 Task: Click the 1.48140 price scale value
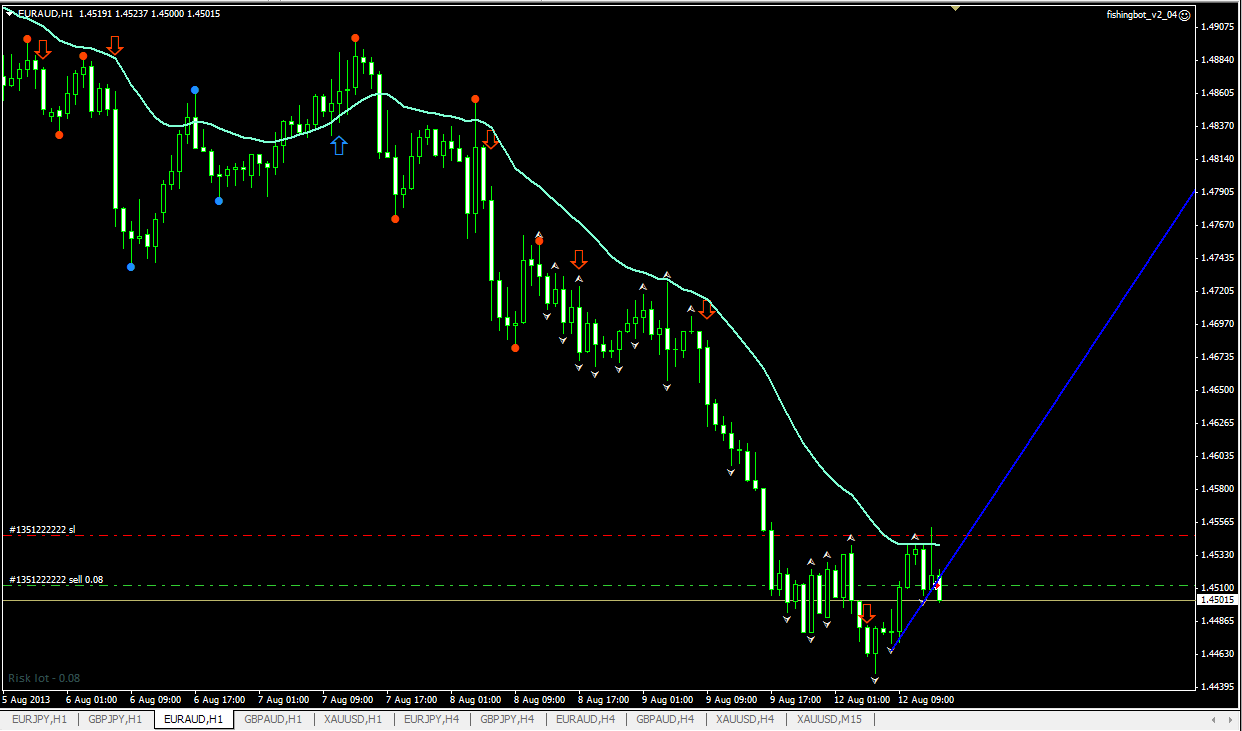[1217, 158]
